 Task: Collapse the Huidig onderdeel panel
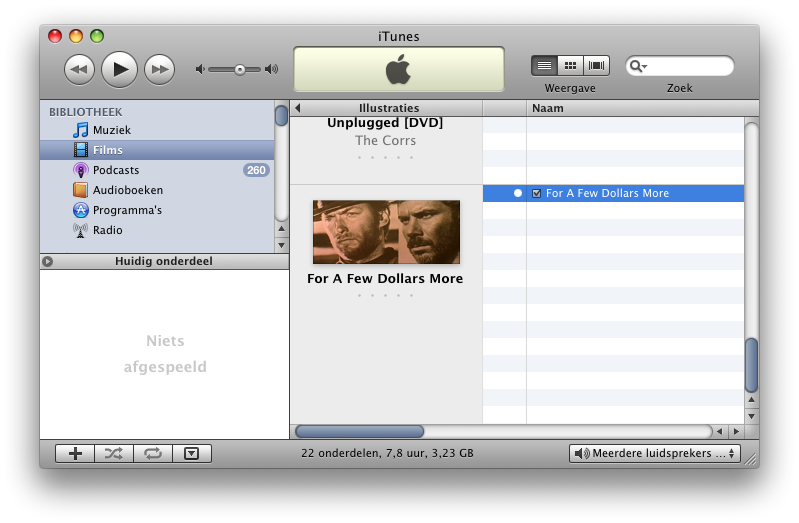[47, 261]
